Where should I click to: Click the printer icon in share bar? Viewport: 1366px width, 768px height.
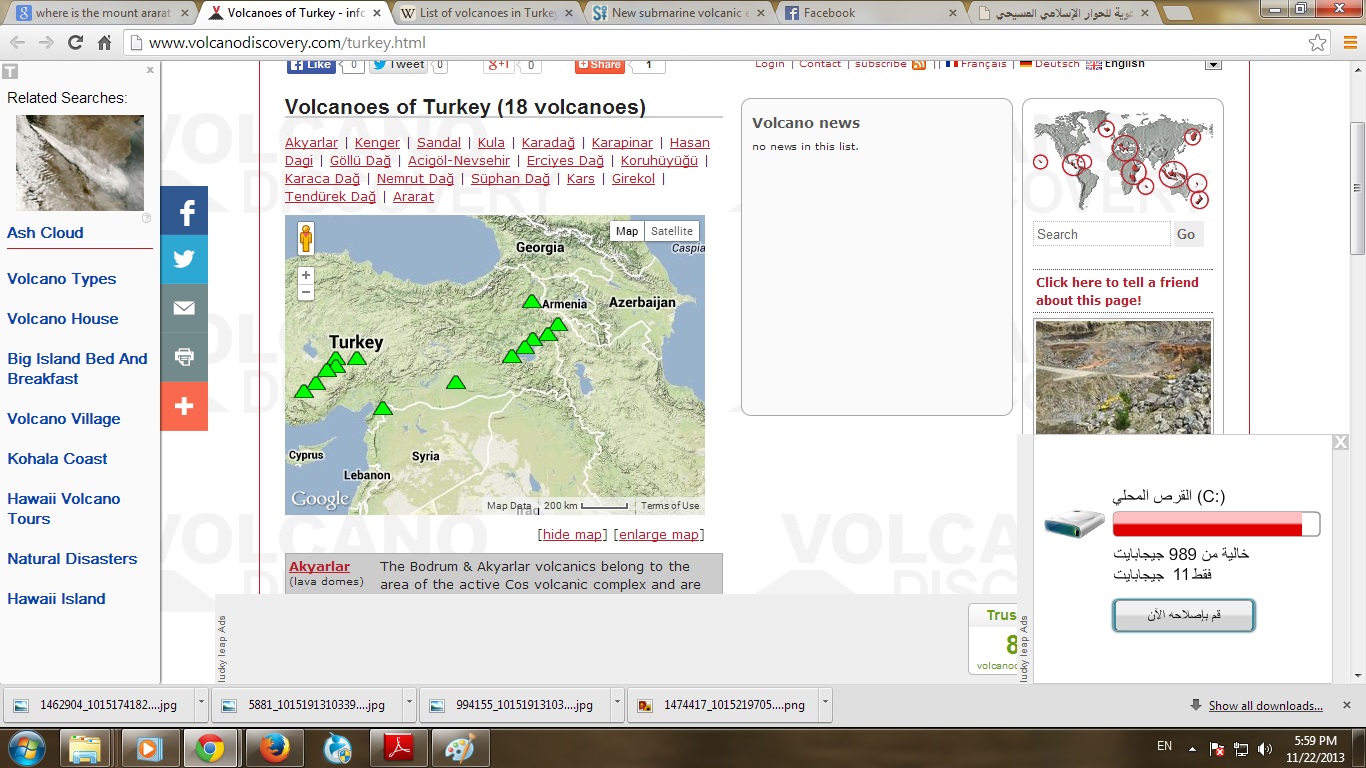point(184,357)
